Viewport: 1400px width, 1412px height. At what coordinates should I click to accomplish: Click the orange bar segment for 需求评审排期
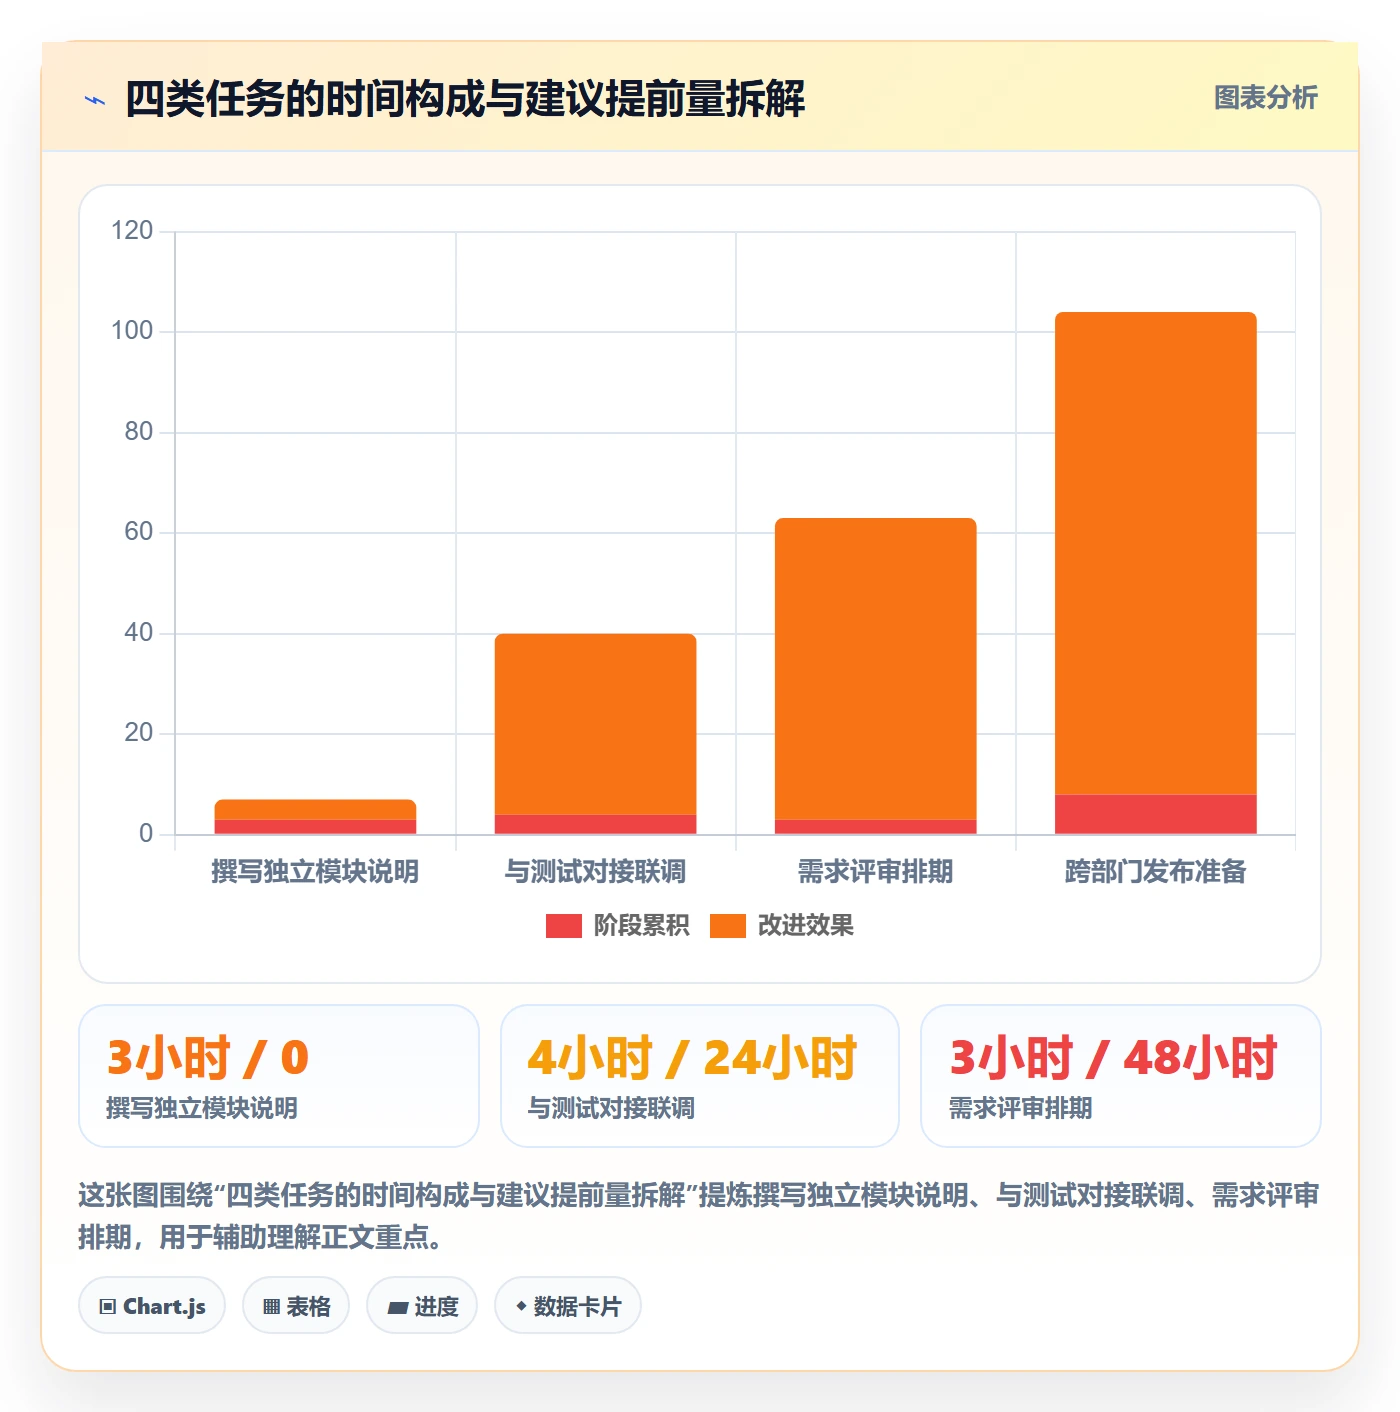(876, 669)
